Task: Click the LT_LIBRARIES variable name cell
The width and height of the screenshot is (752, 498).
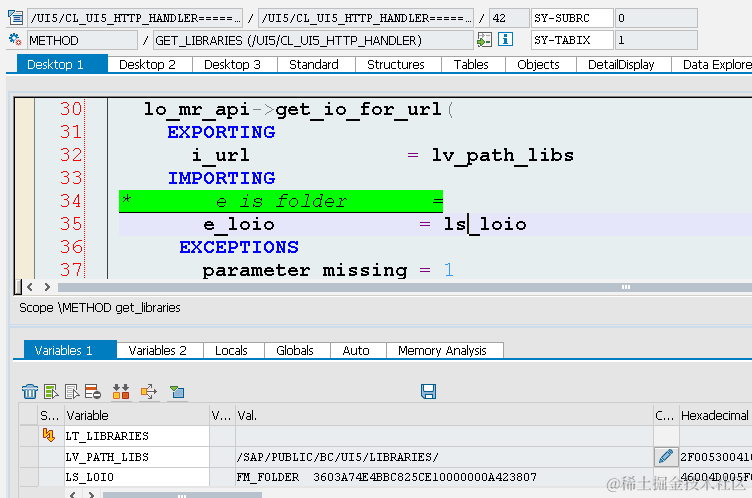Action: click(x=137, y=436)
